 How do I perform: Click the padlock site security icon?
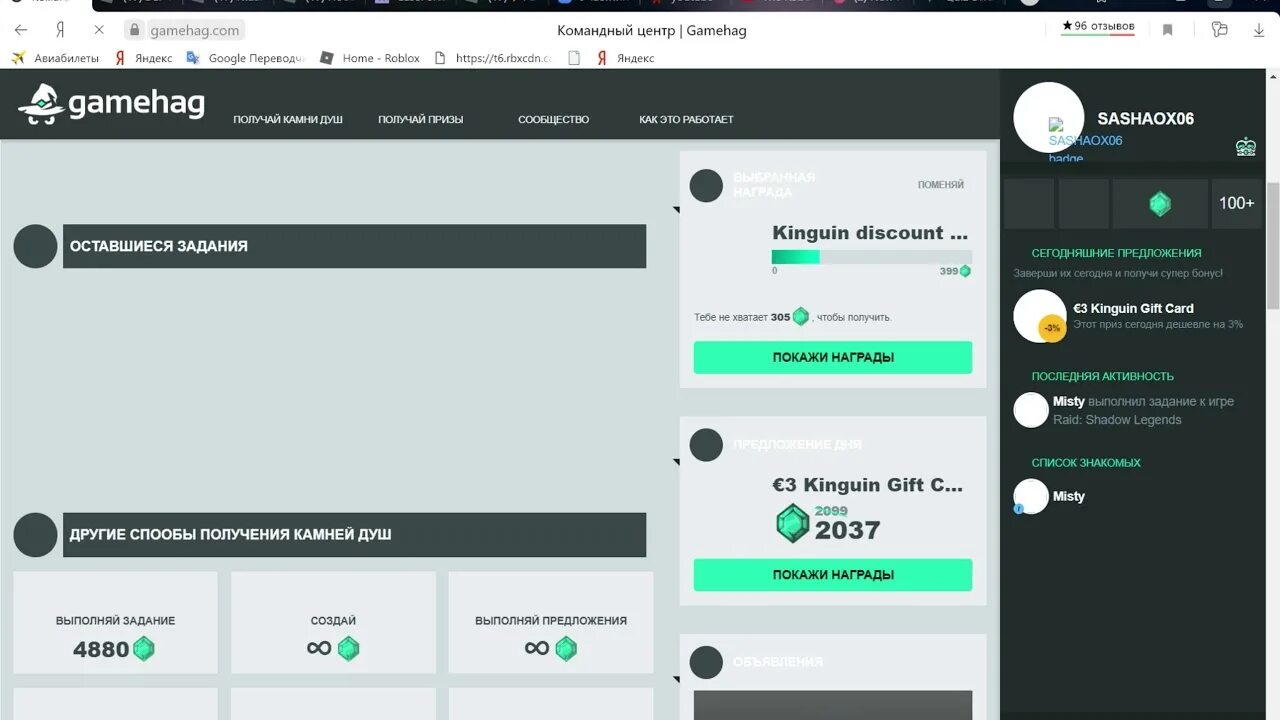134,30
